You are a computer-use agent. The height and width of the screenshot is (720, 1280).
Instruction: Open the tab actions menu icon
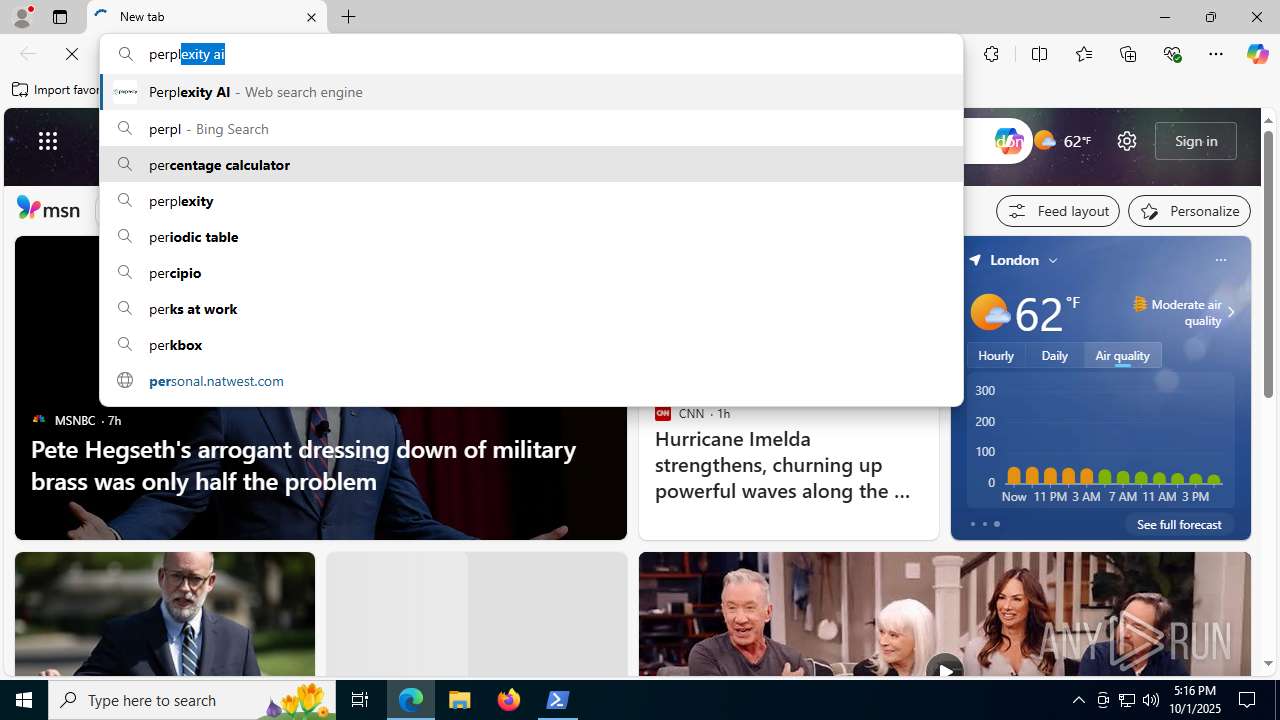60,17
